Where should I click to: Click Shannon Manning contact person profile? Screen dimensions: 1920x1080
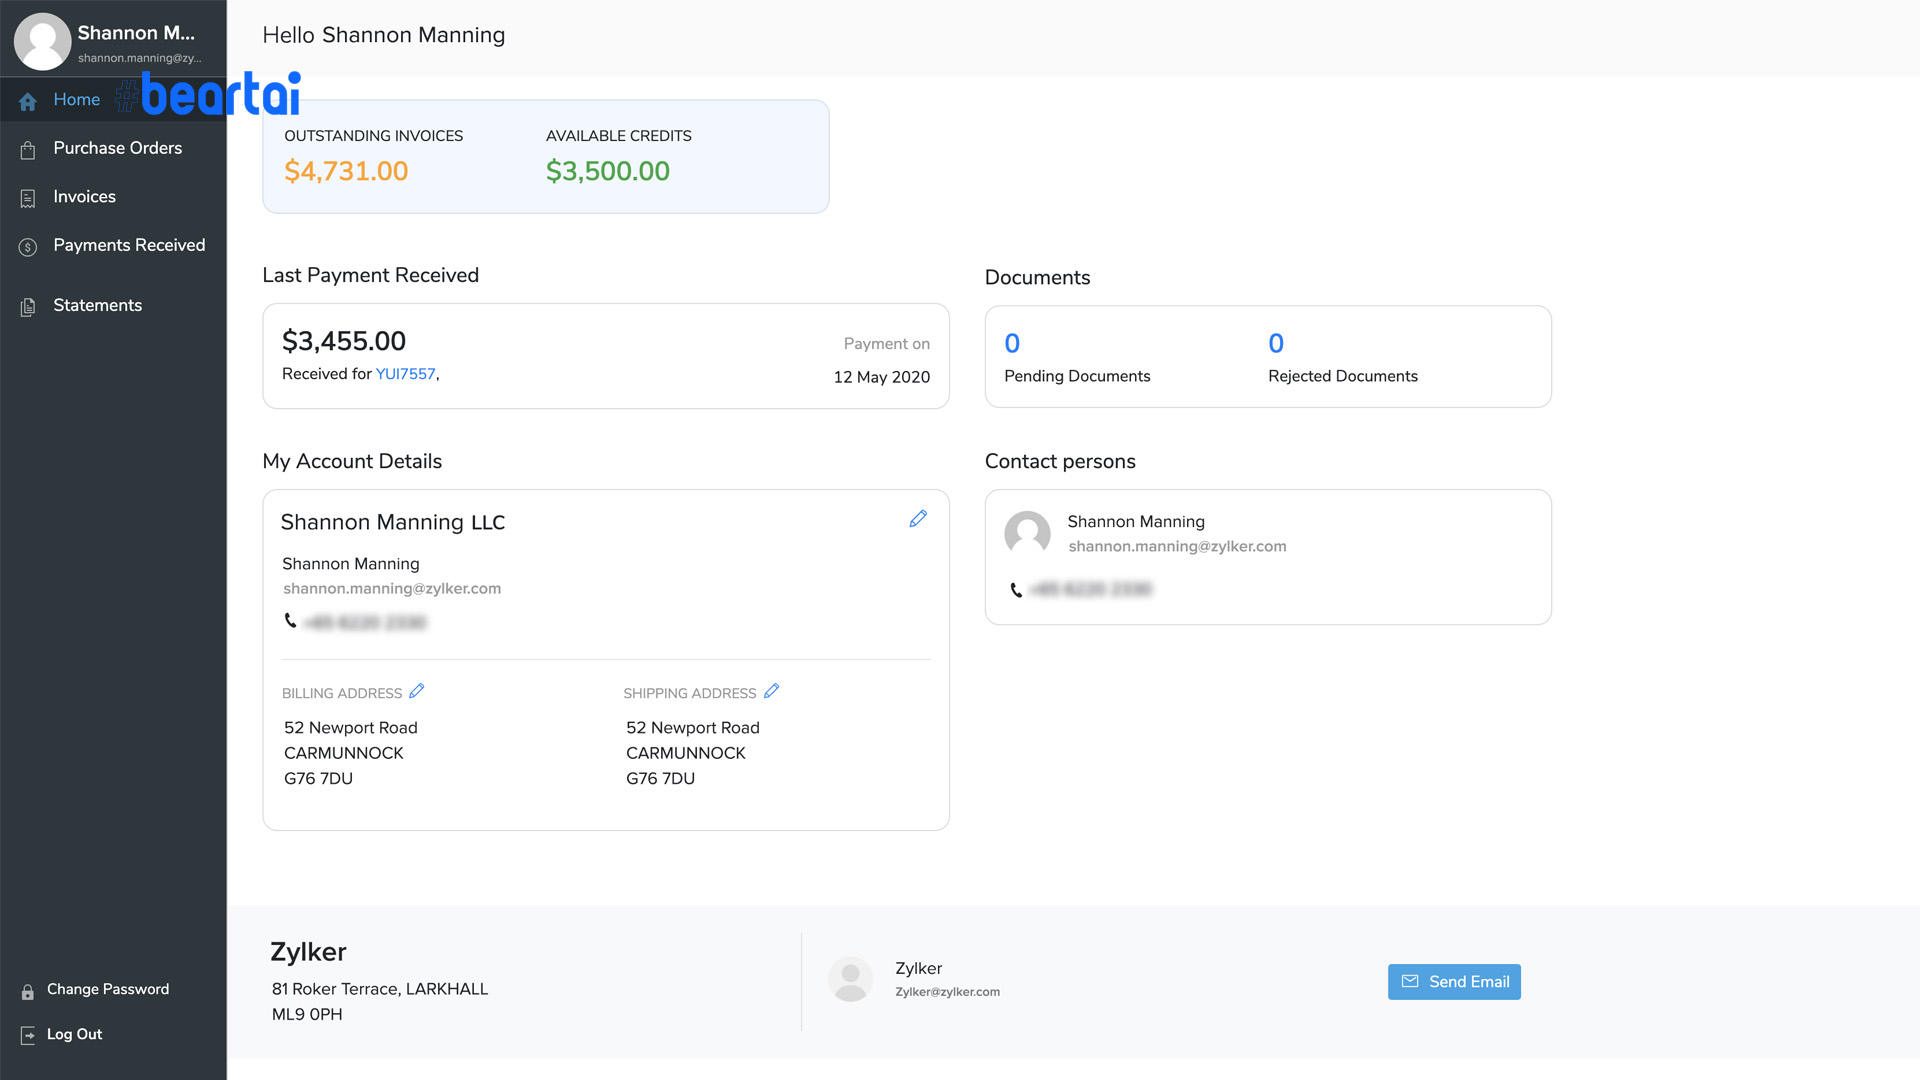tap(1026, 533)
